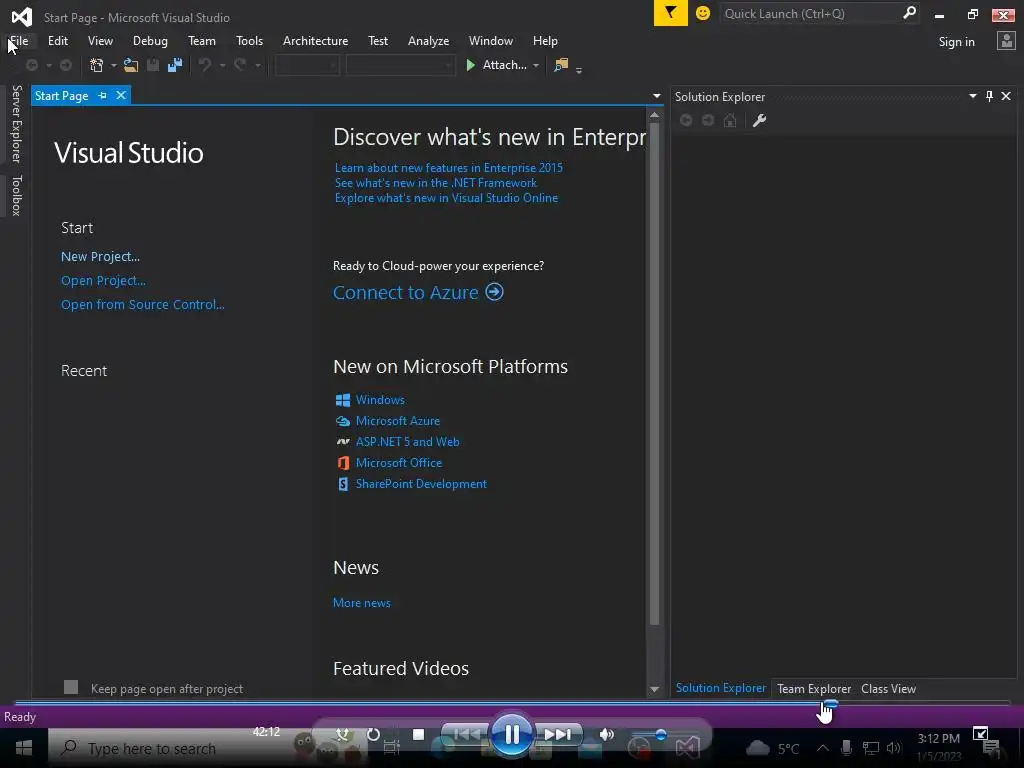Click the New Project link
The width and height of the screenshot is (1024, 768).
(x=100, y=257)
